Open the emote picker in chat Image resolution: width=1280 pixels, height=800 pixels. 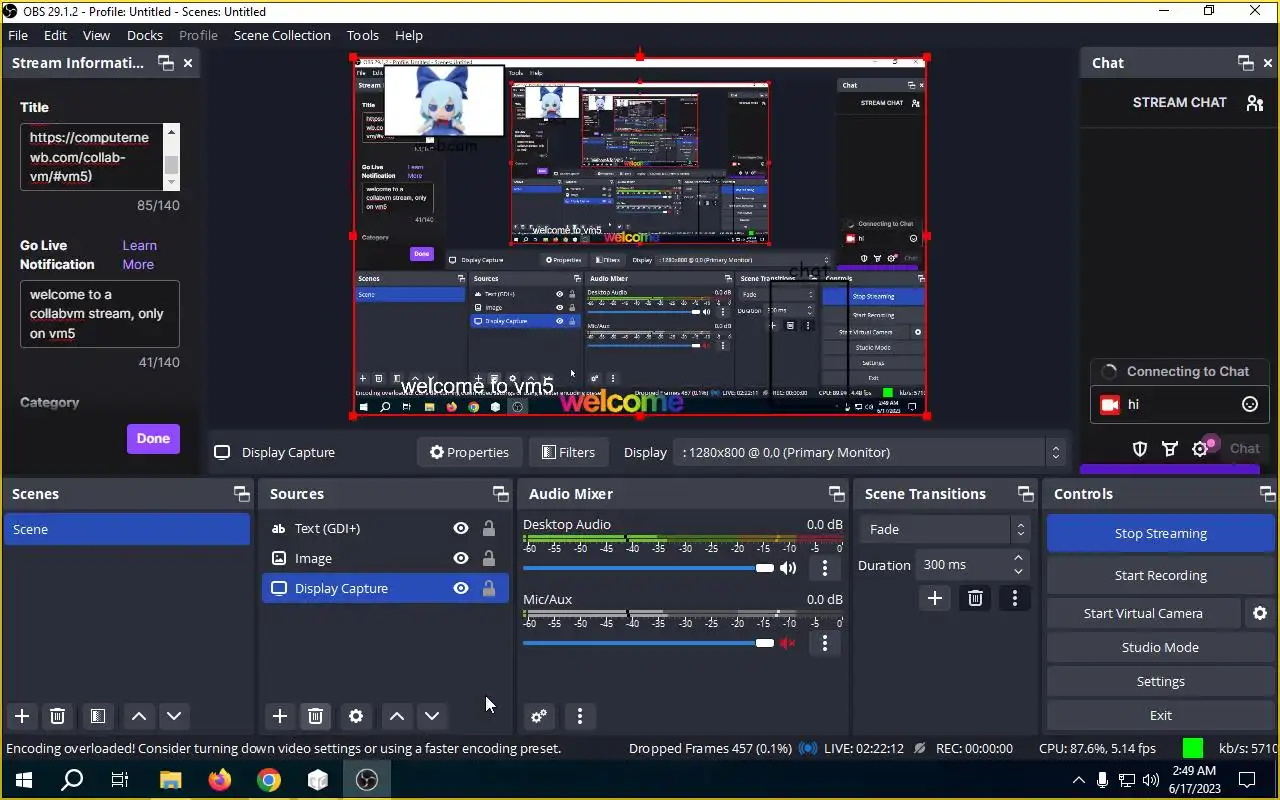tap(1249, 404)
